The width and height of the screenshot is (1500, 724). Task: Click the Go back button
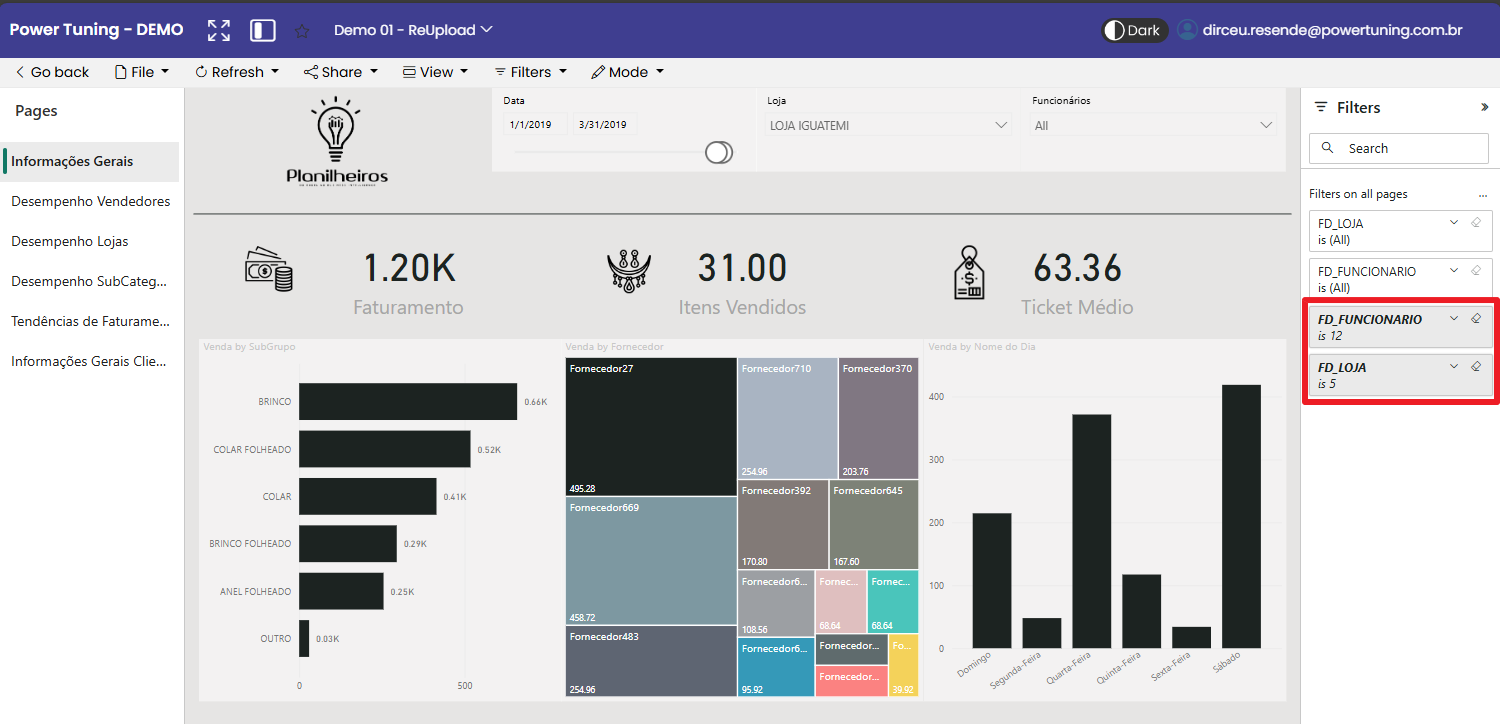[52, 72]
